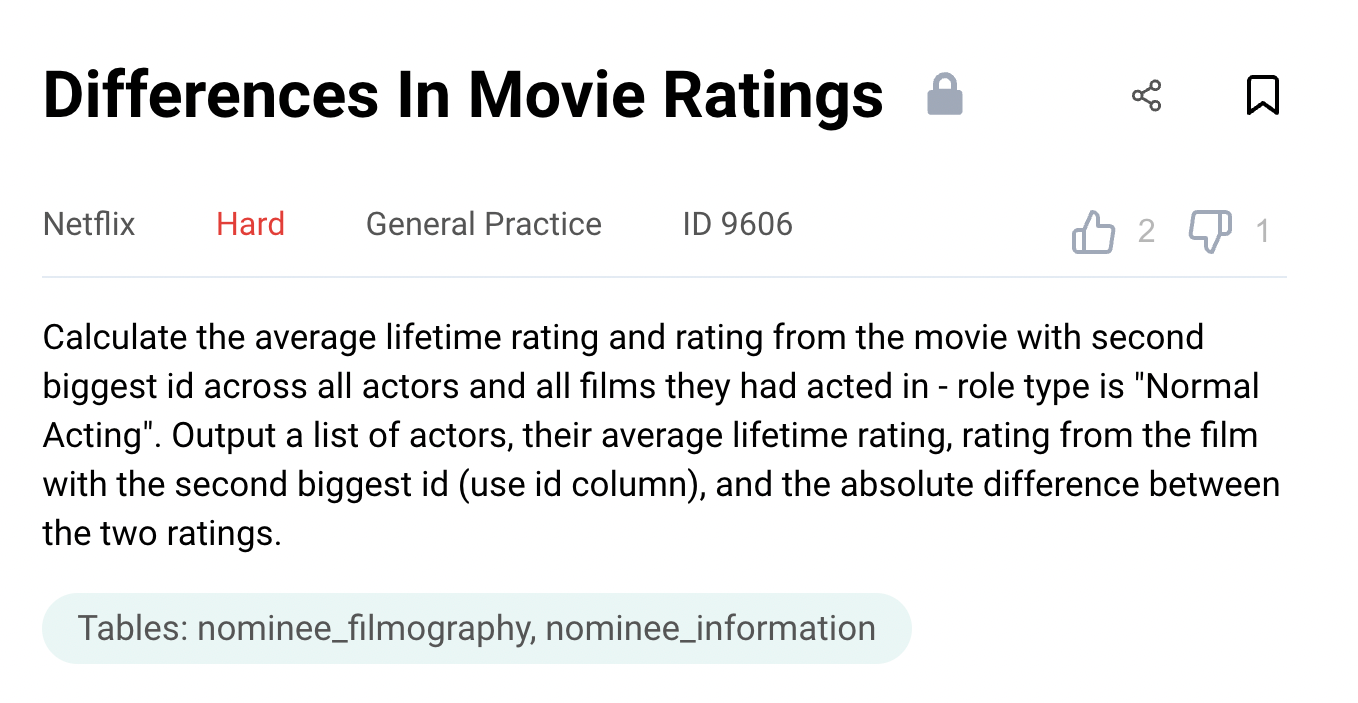Click the General Practice category

click(484, 224)
